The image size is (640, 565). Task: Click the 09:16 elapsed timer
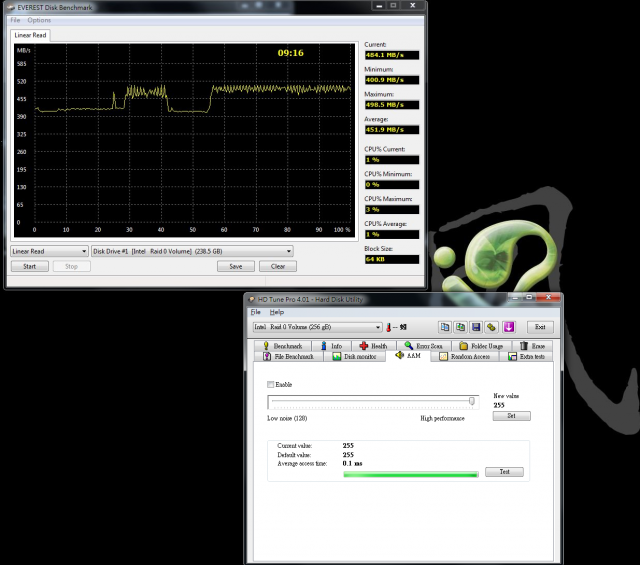[291, 53]
